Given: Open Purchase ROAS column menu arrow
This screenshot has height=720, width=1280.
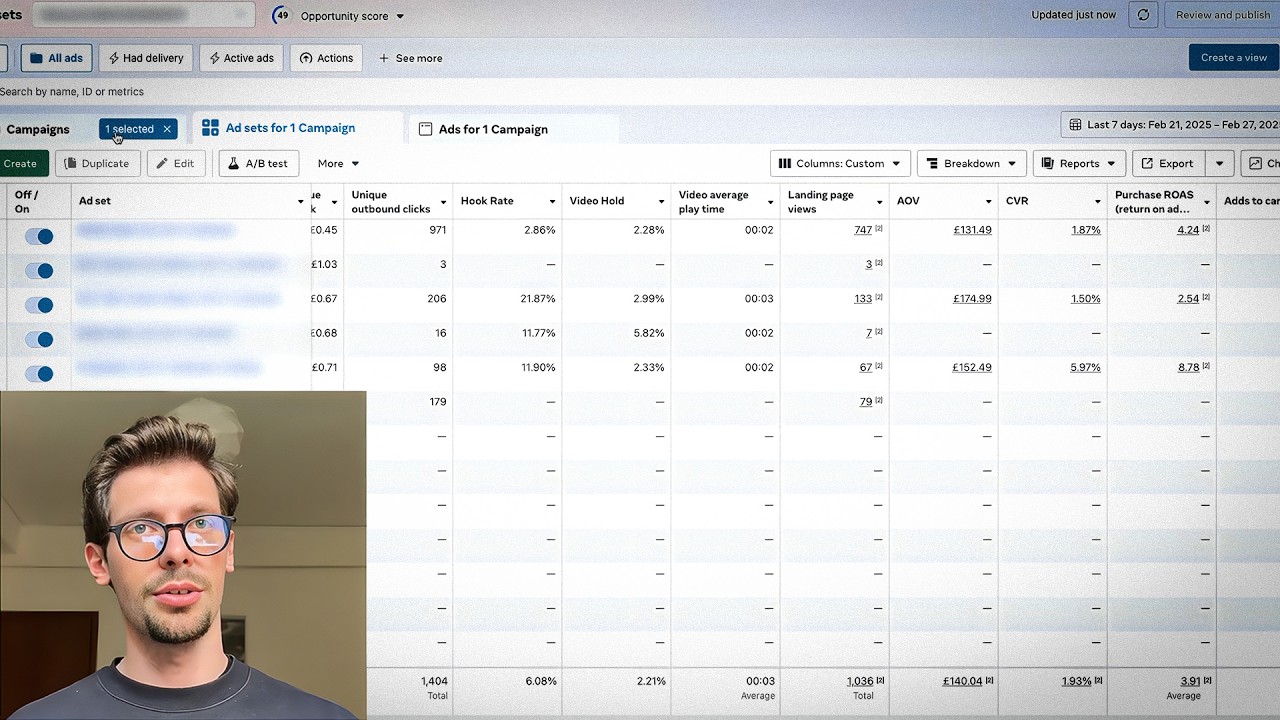Looking at the screenshot, I should [x=1207, y=202].
